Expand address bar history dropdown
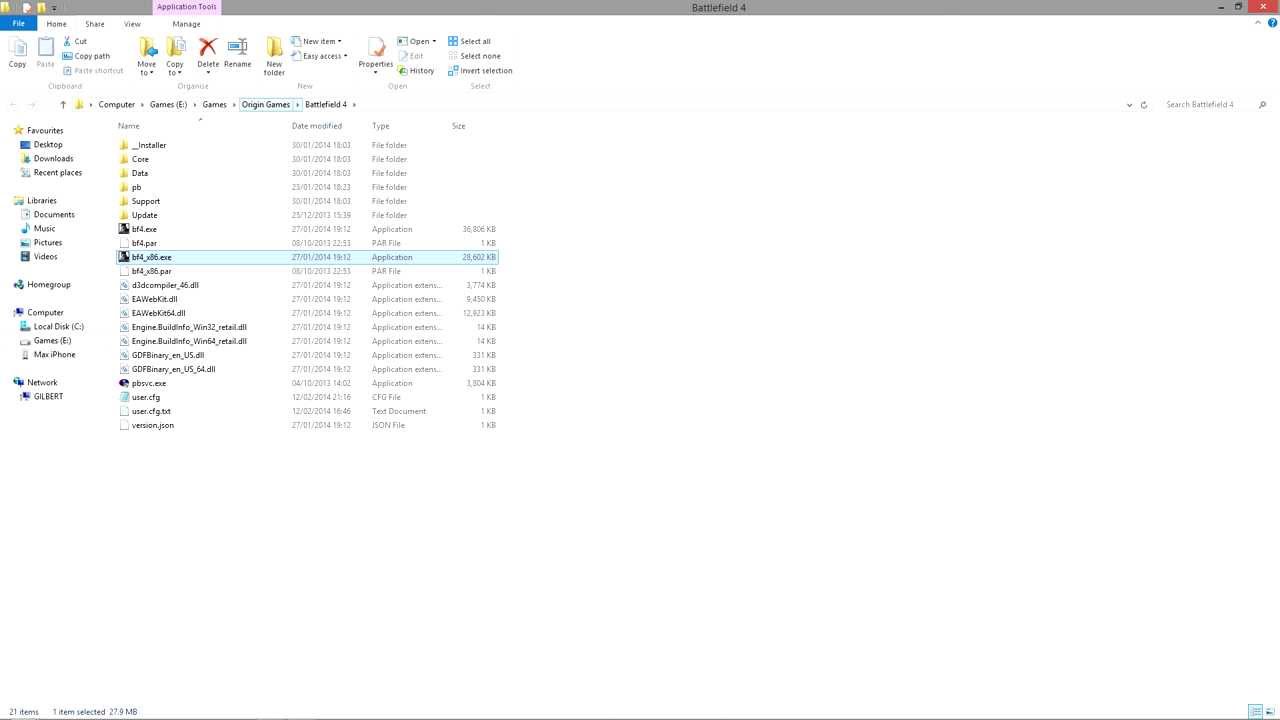 1129,104
